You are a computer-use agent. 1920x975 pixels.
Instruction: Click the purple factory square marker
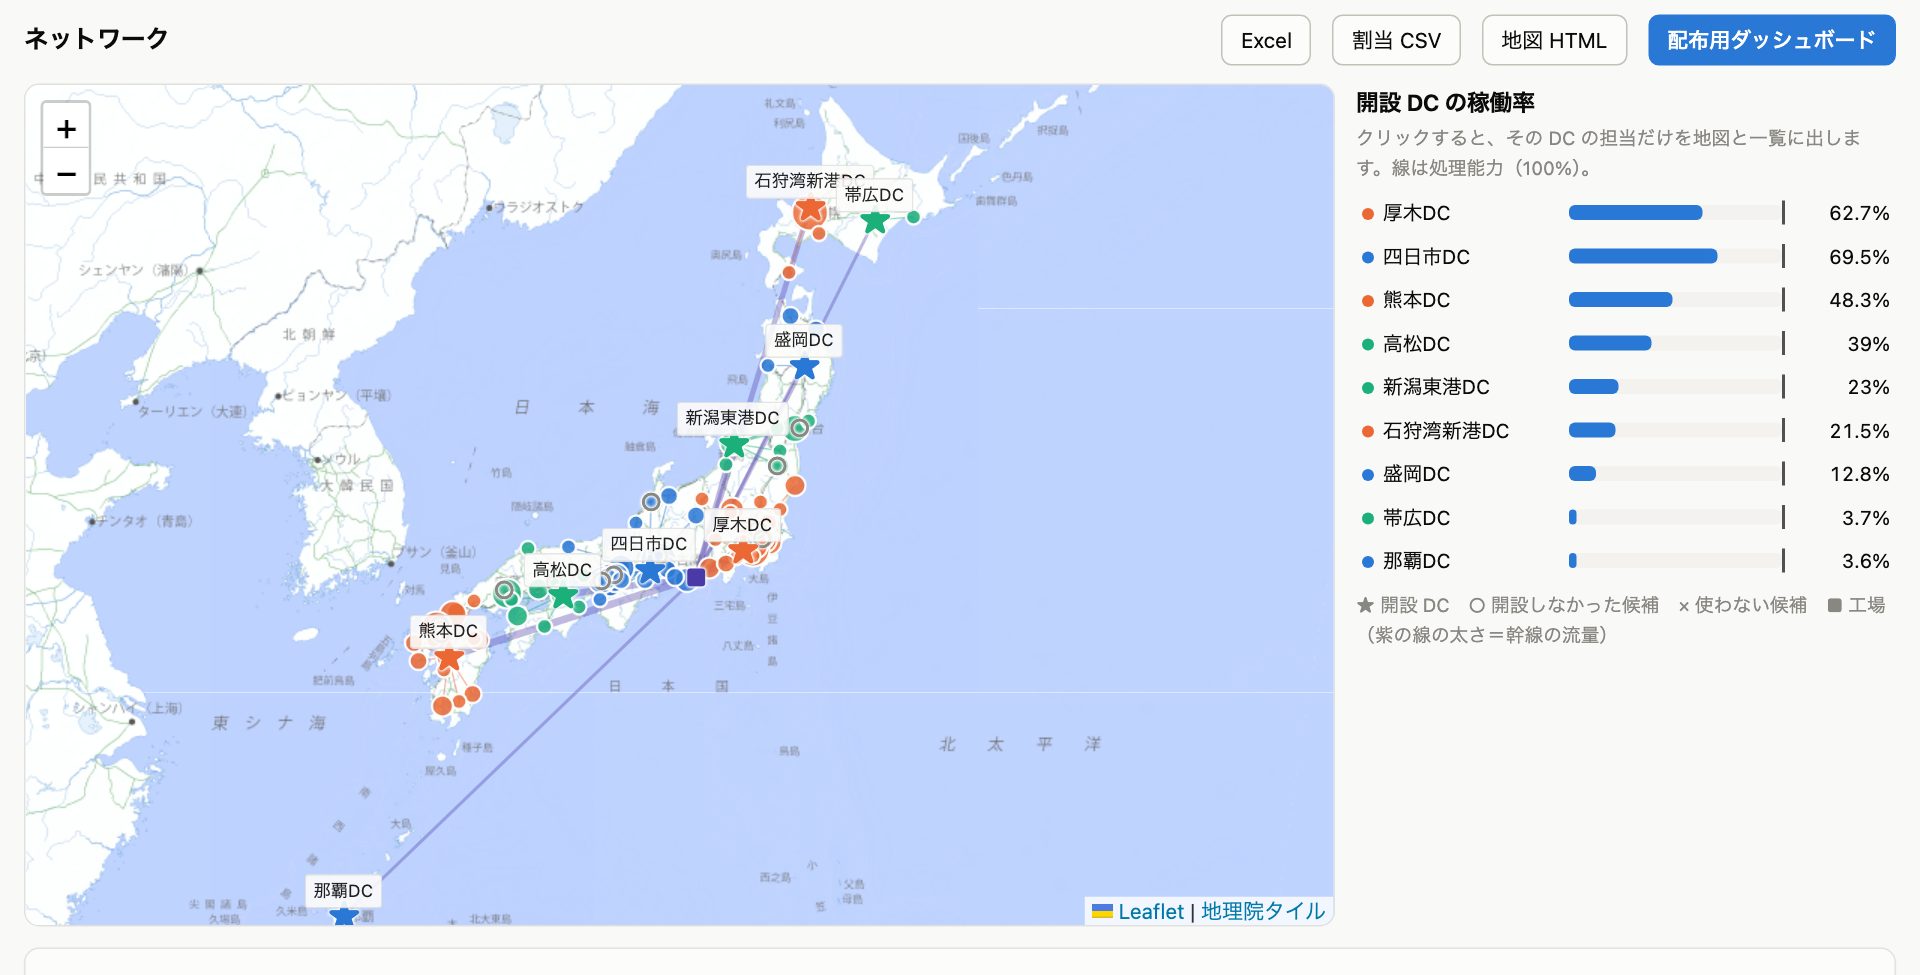(x=696, y=577)
